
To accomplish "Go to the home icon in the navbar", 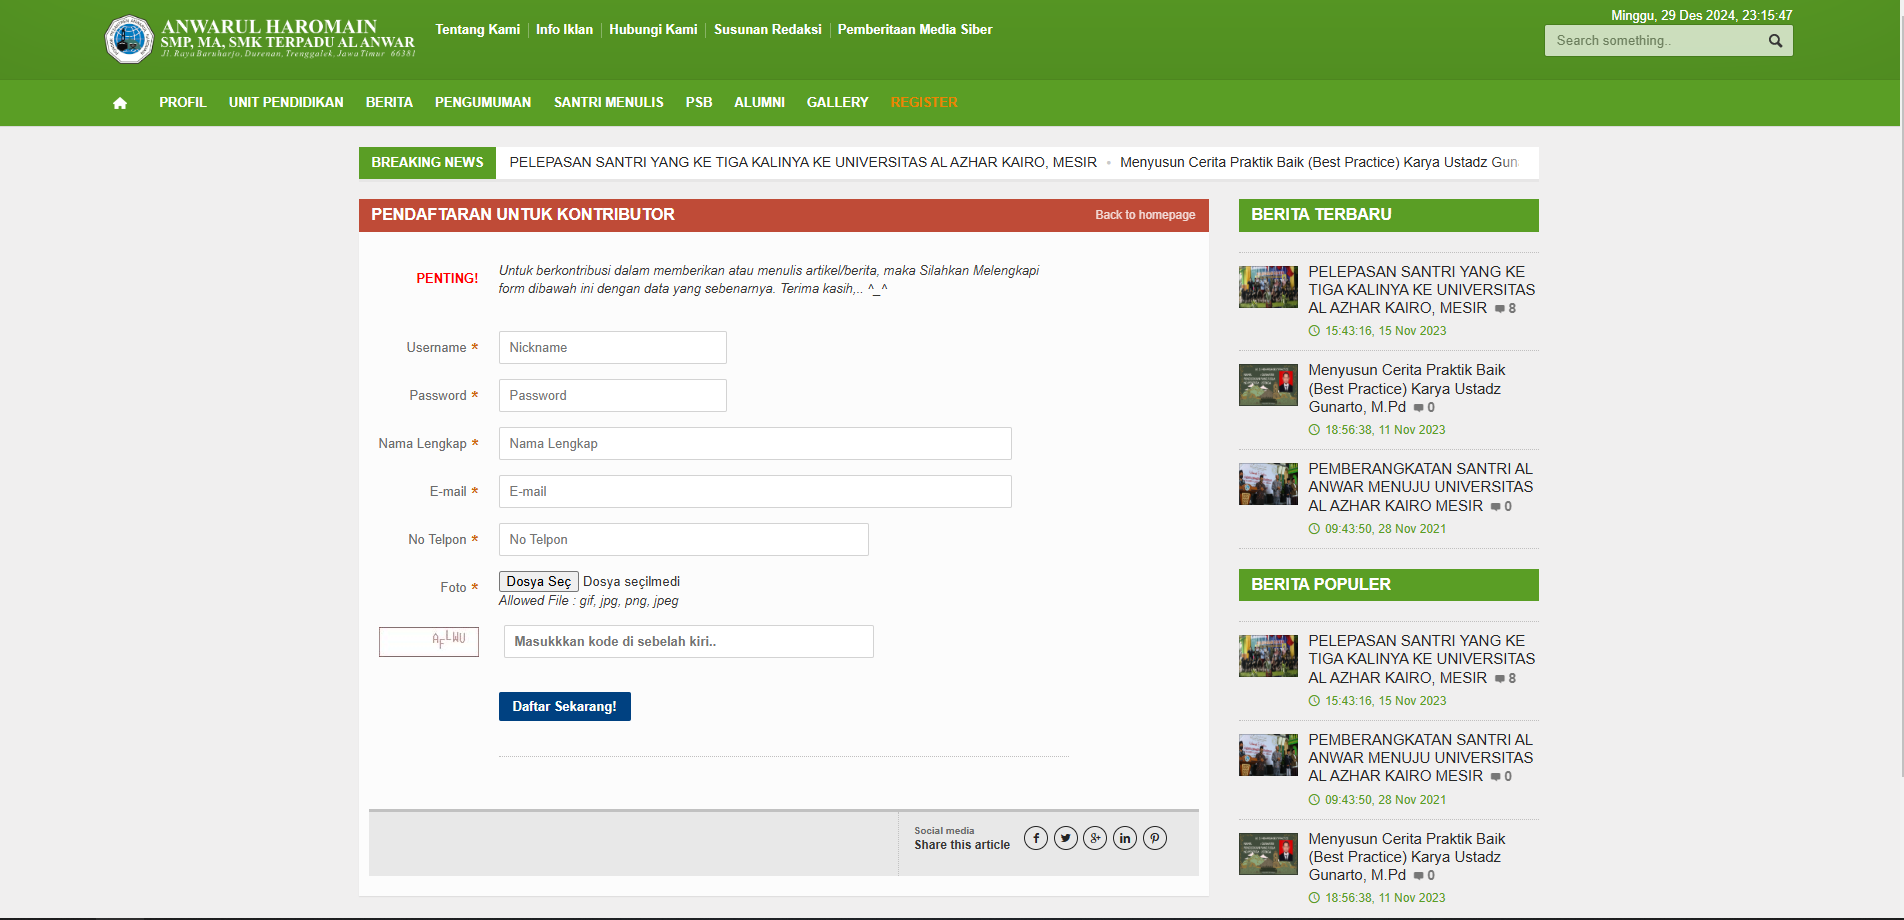I will [120, 103].
